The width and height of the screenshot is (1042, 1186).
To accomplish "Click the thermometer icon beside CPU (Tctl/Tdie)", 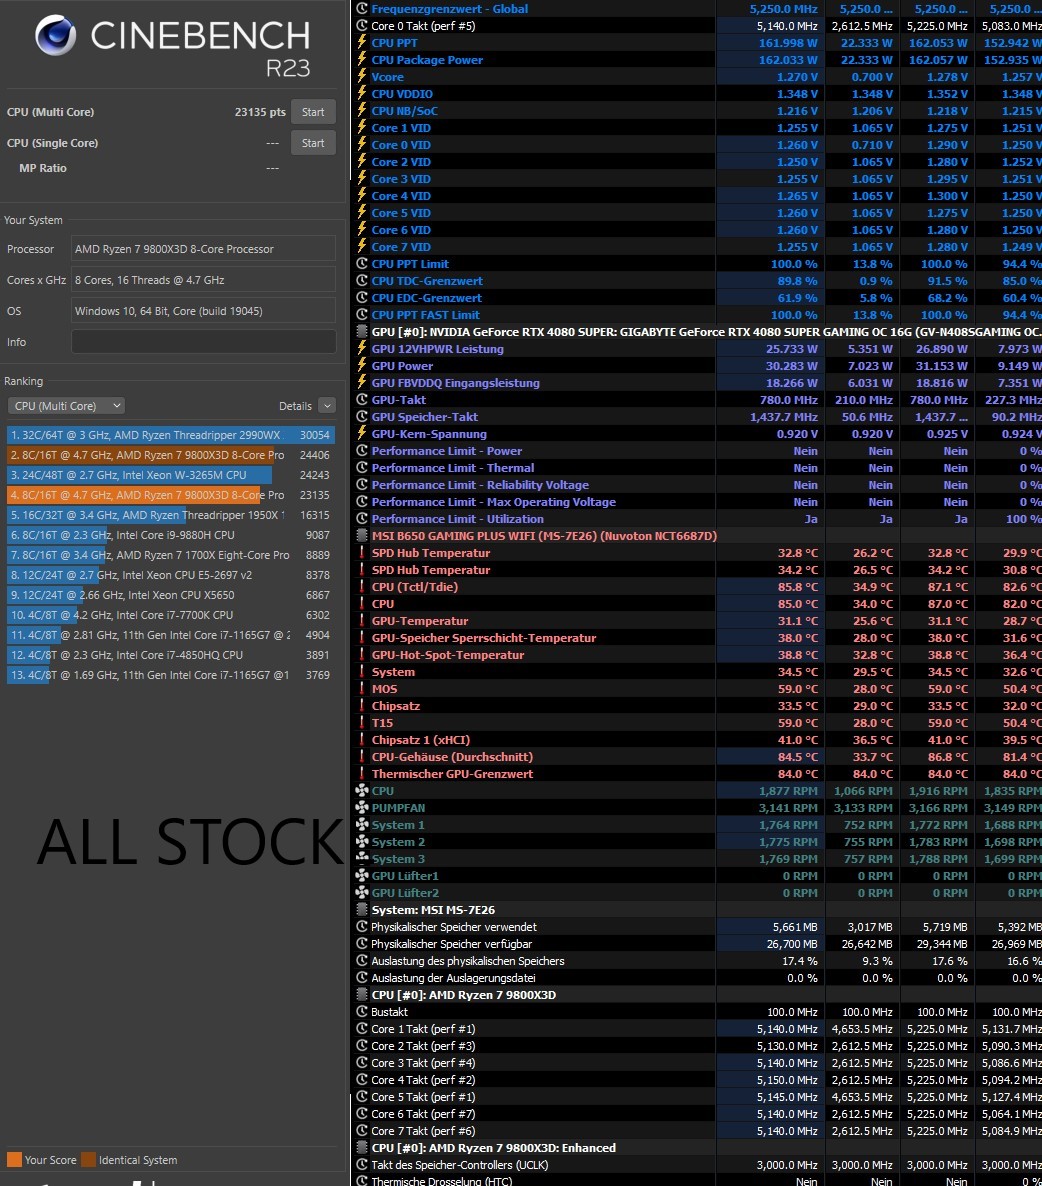I will pos(362,587).
